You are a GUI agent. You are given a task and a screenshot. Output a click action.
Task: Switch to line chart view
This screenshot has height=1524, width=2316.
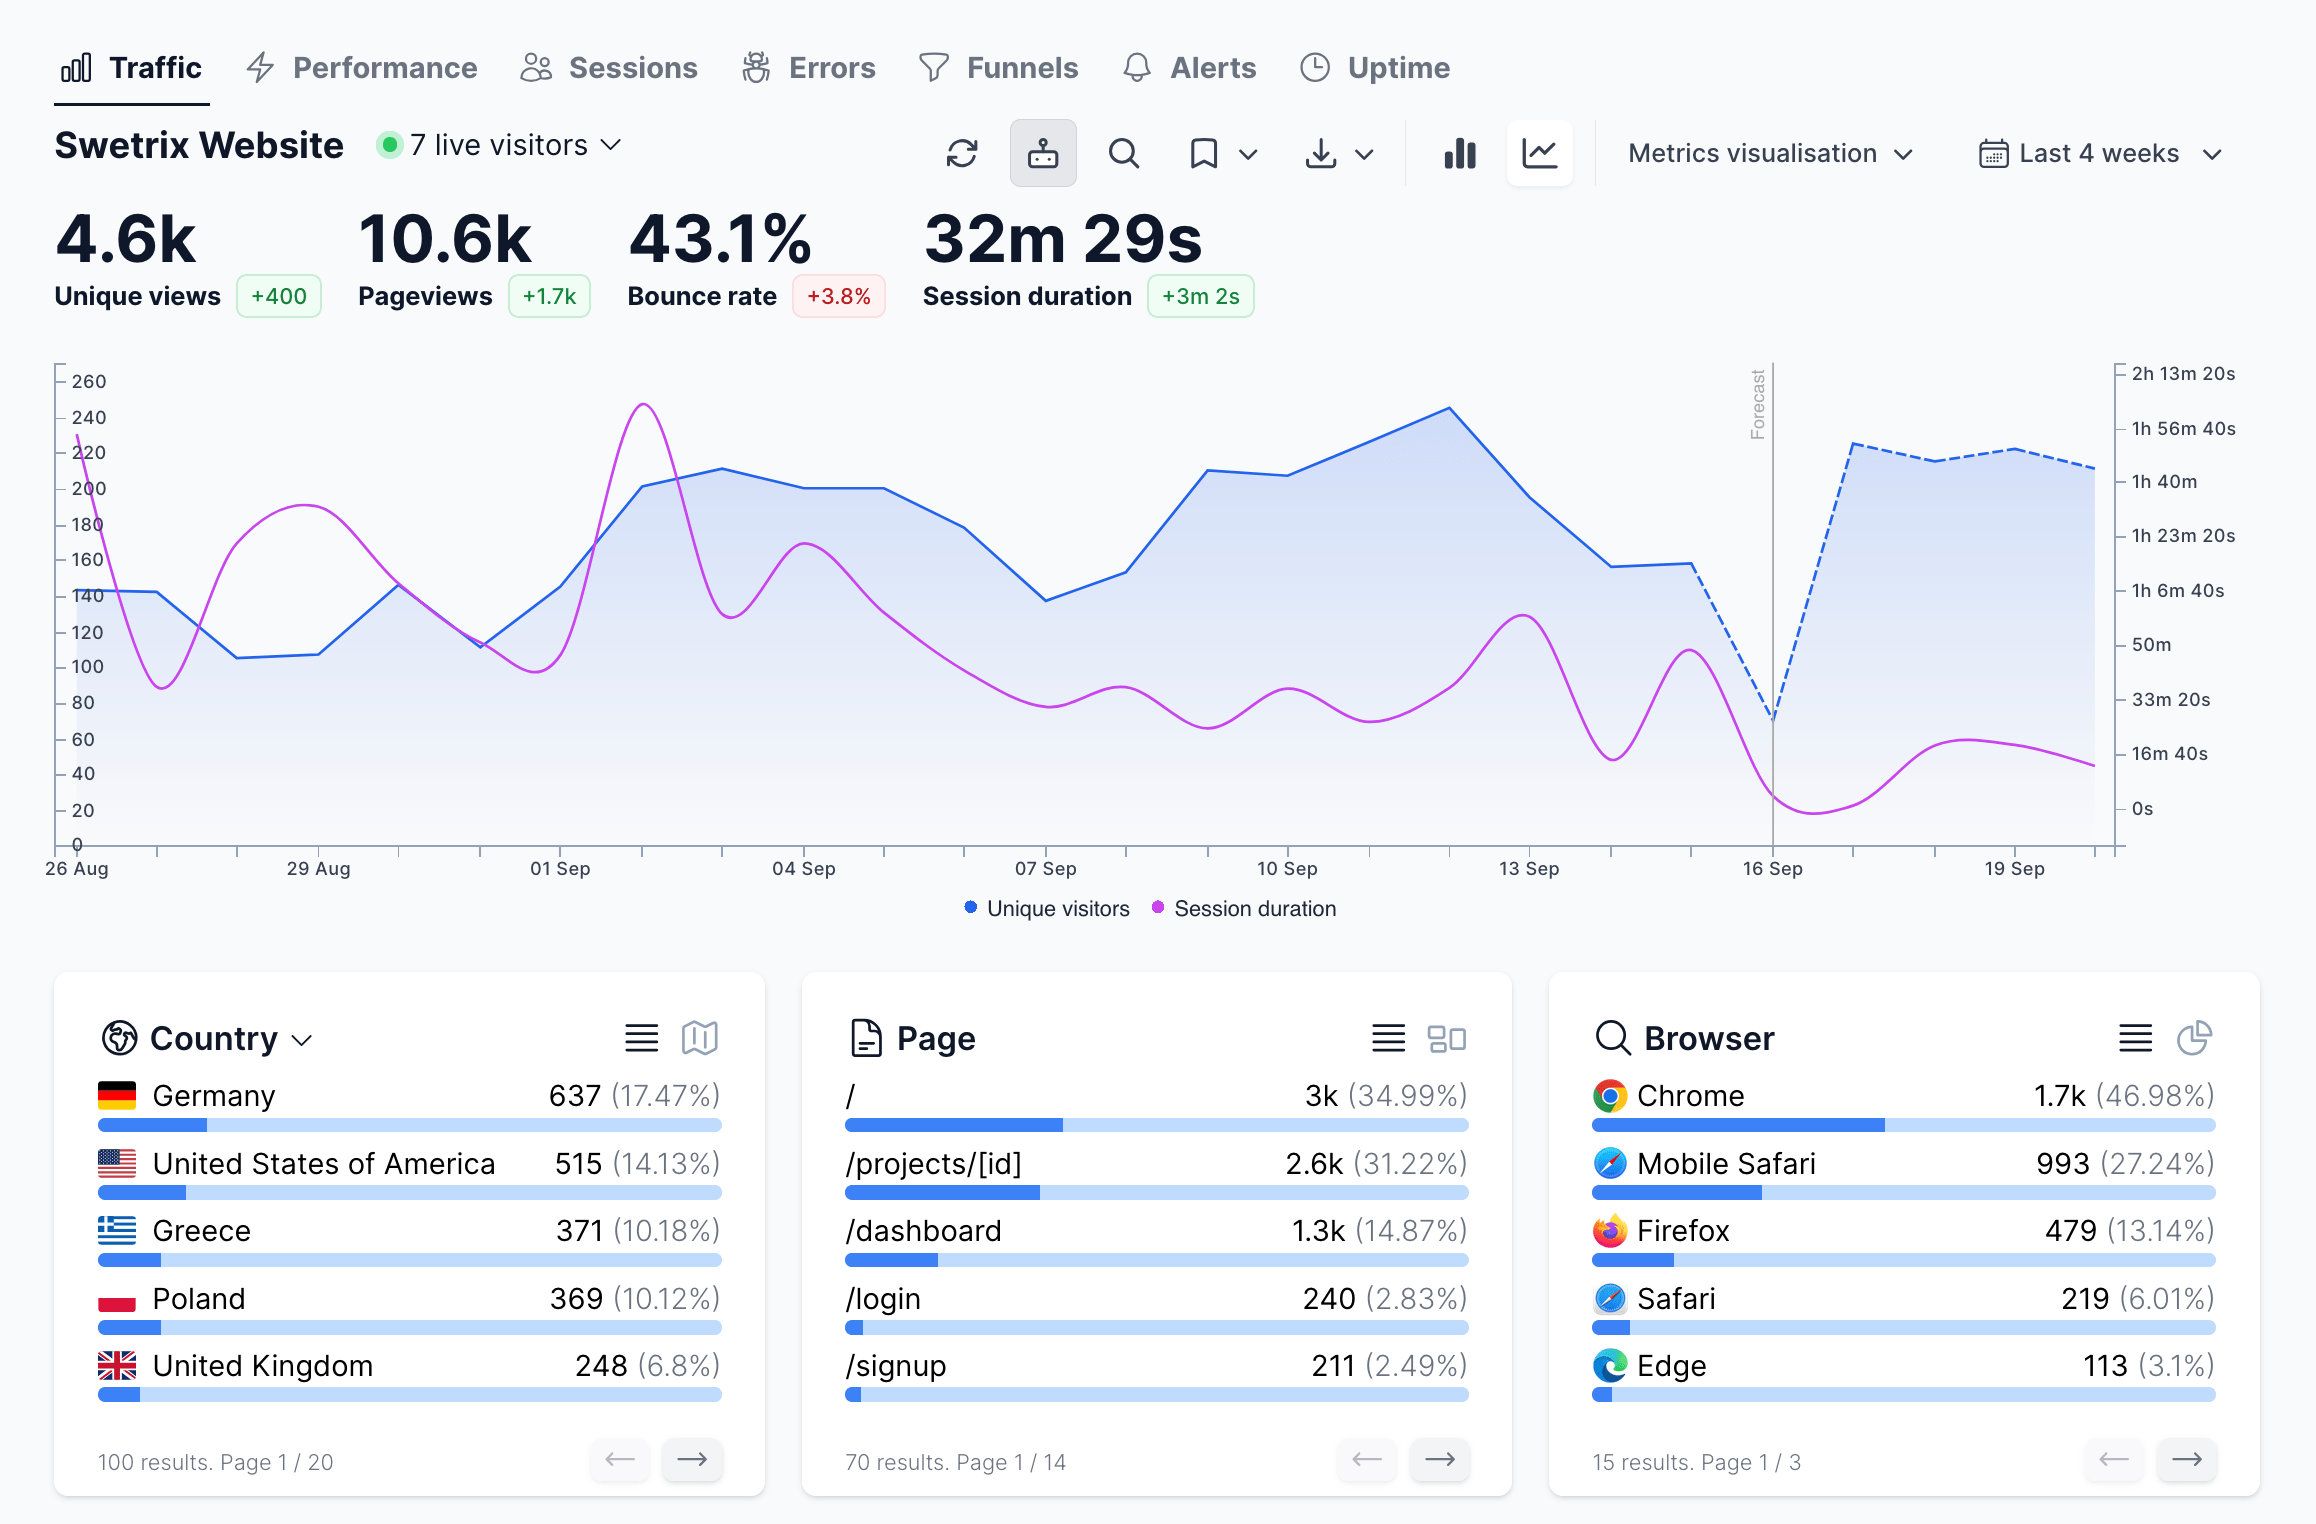tap(1540, 154)
